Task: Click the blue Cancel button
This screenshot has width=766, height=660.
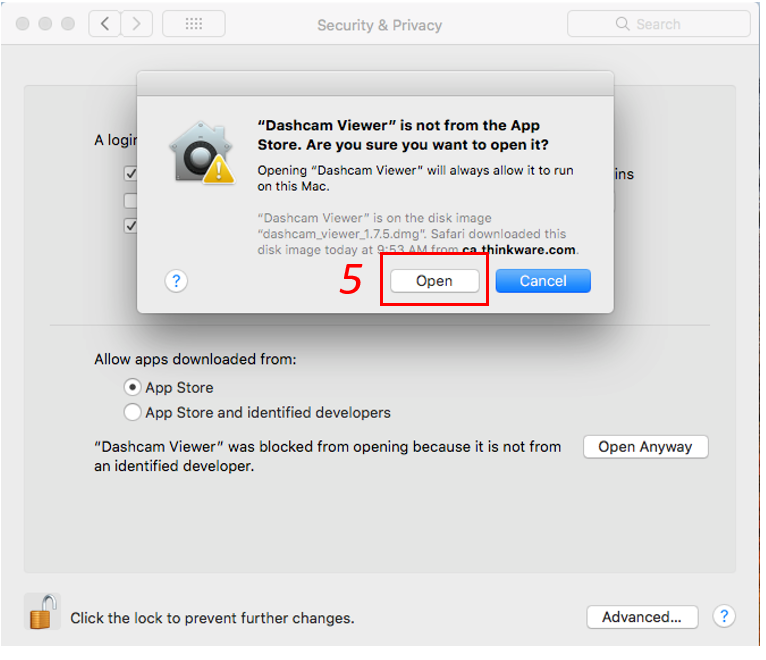Action: [x=543, y=281]
